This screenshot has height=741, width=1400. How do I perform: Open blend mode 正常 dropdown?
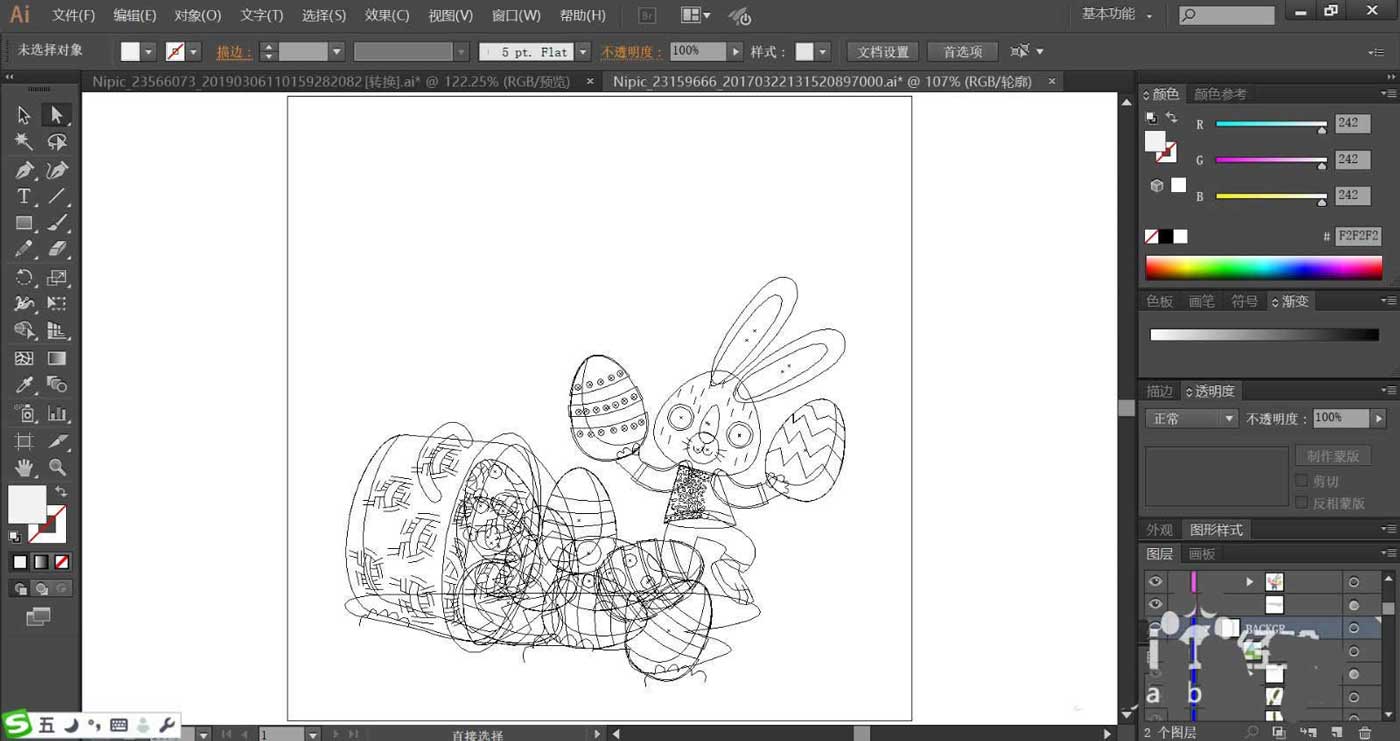tap(1191, 419)
